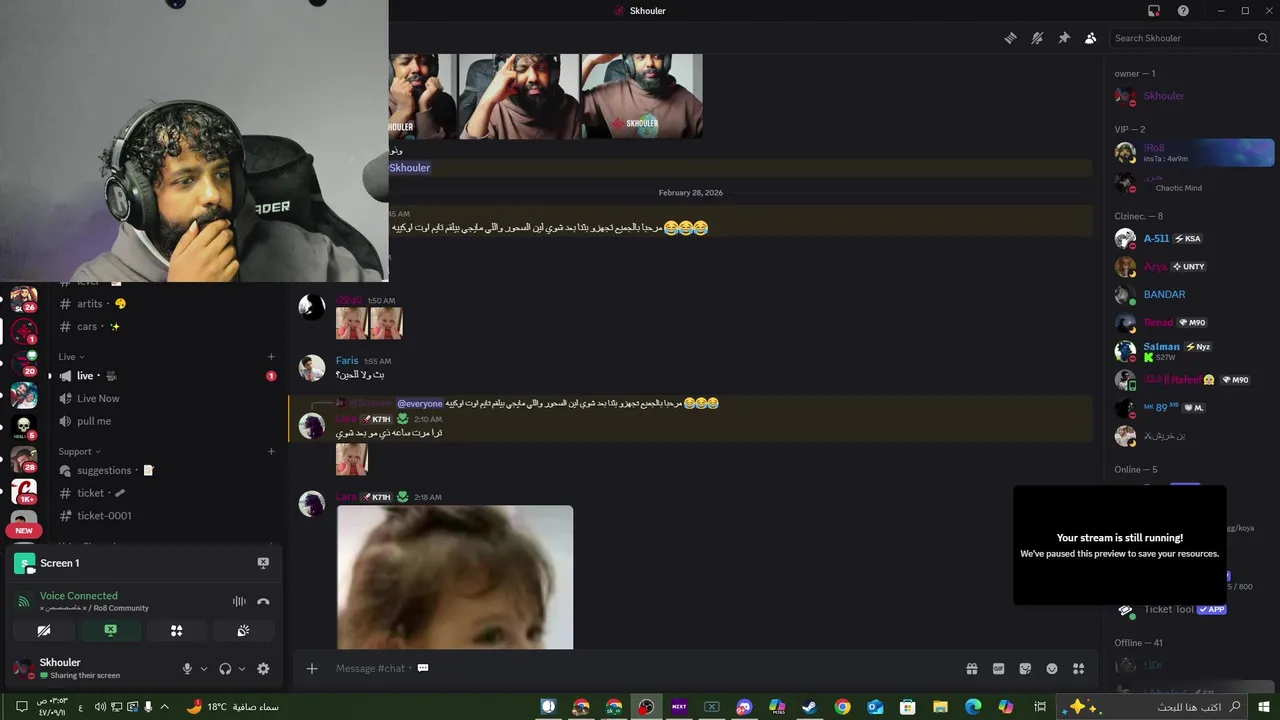The width and height of the screenshot is (1280, 720).
Task: Select the Skhouler mention in chat
Action: click(x=410, y=168)
